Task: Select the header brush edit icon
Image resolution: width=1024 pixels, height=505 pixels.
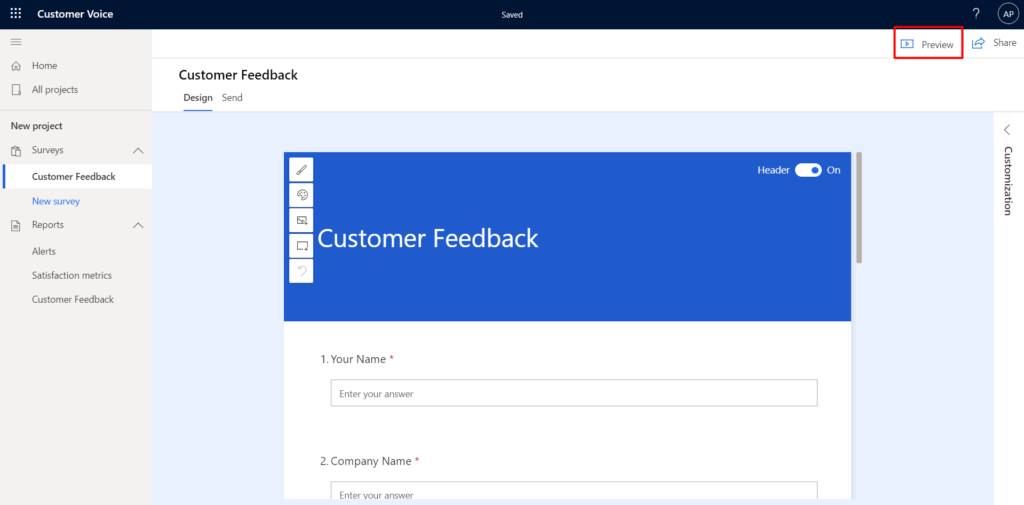Action: [x=301, y=169]
